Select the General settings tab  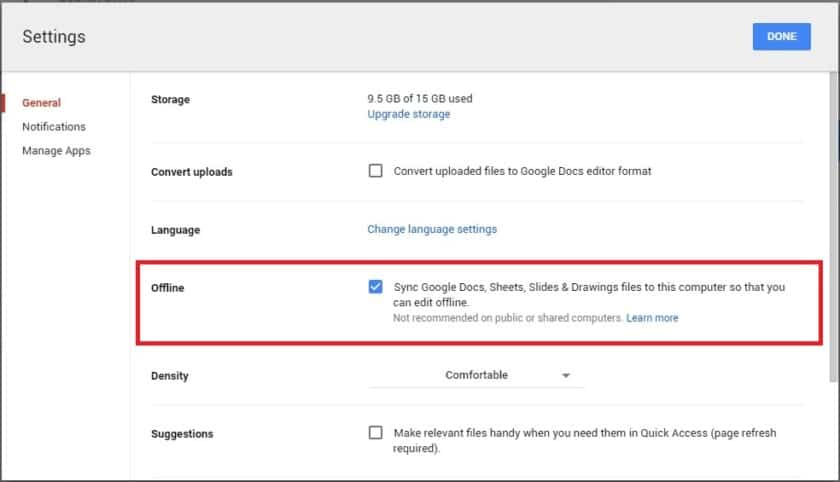pos(41,102)
